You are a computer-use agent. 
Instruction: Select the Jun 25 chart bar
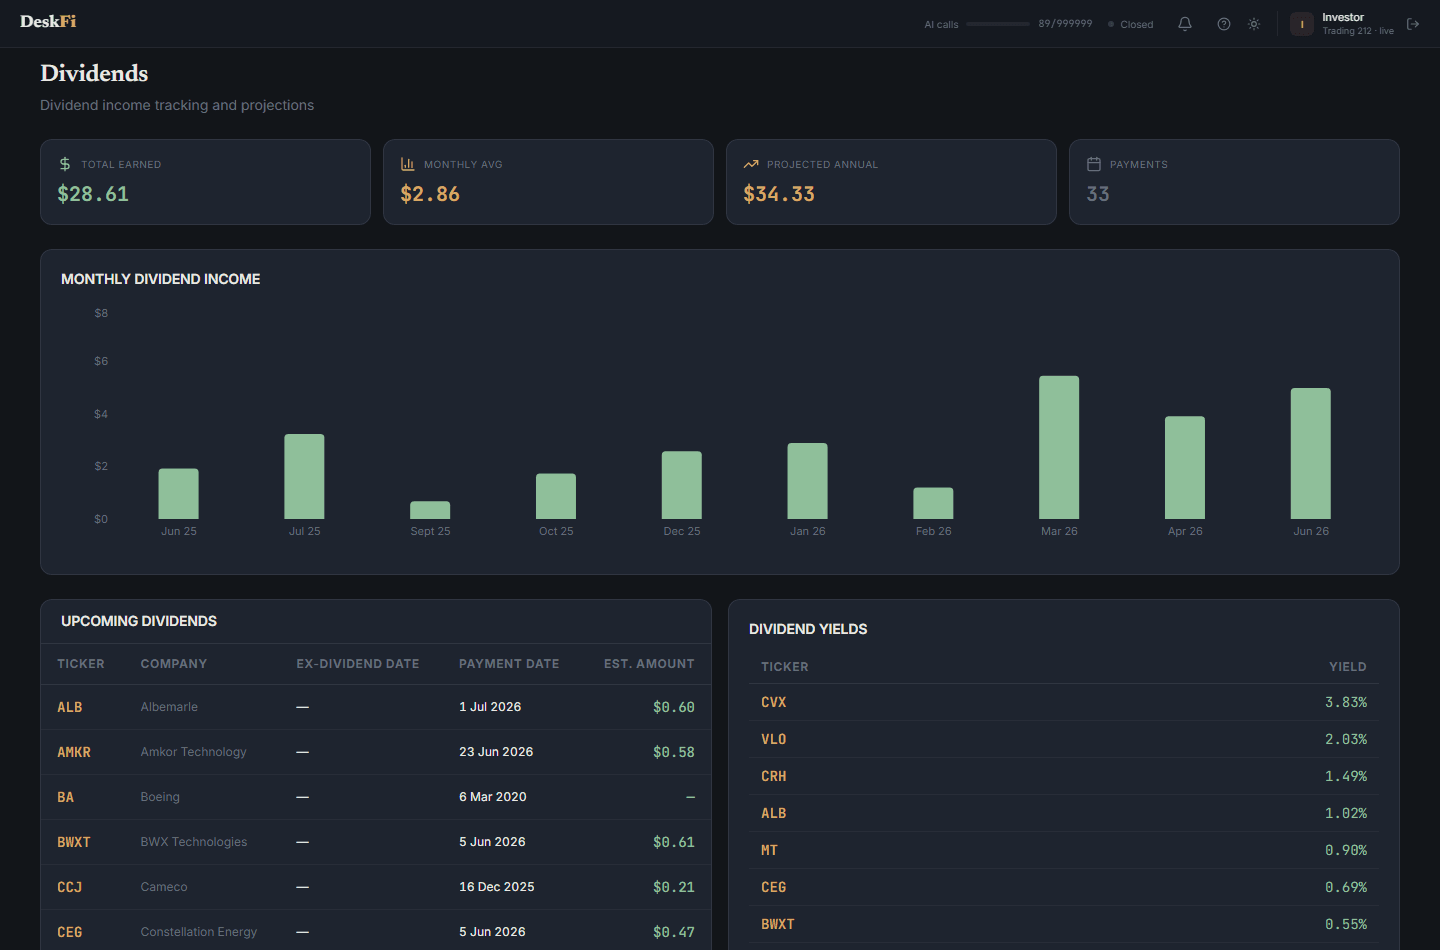pyautogui.click(x=179, y=494)
